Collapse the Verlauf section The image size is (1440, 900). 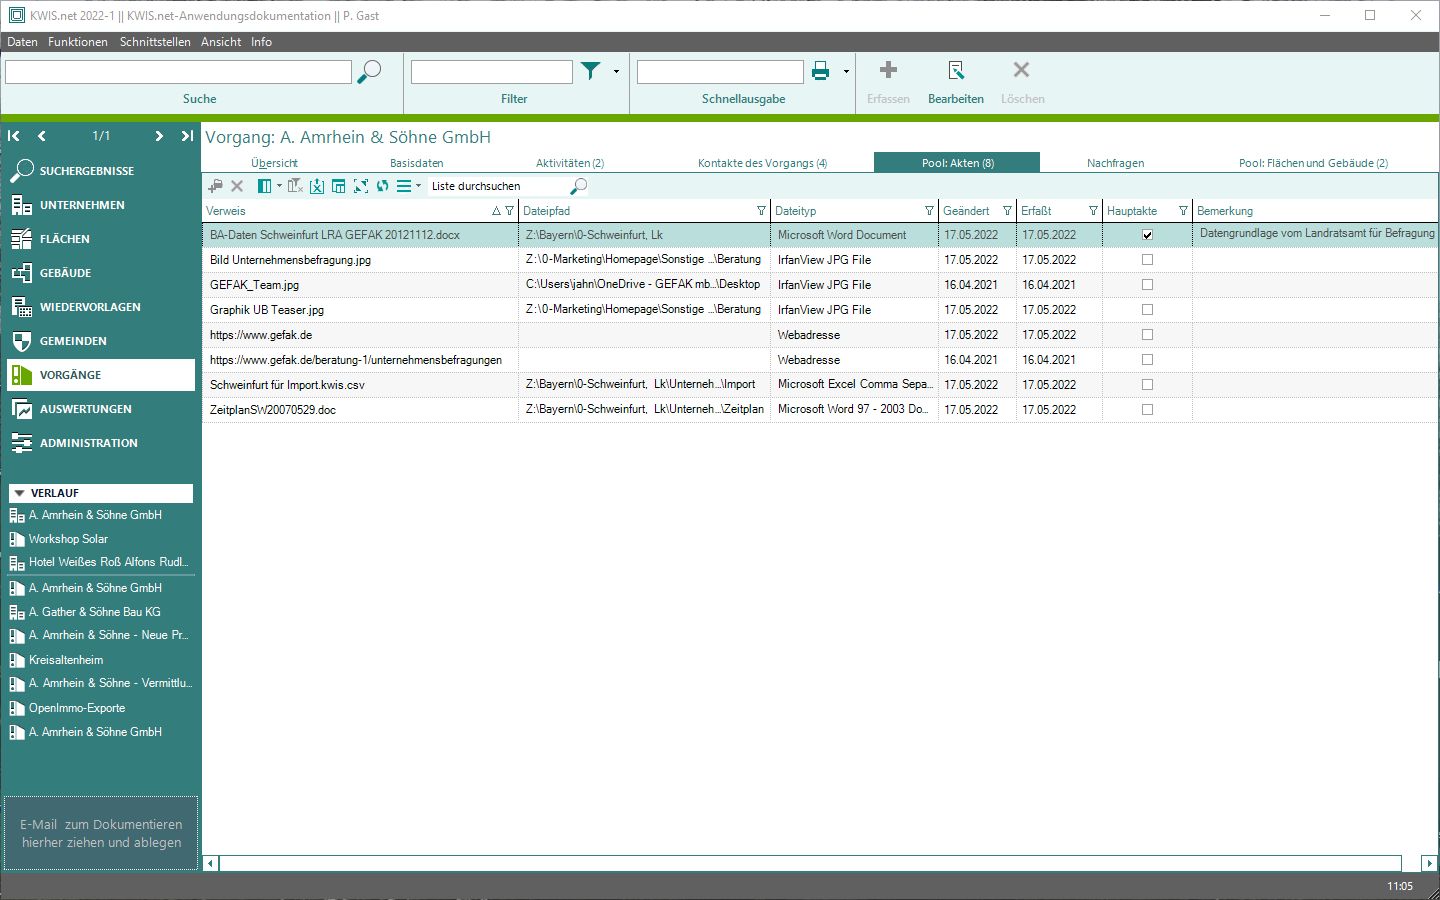(x=19, y=493)
